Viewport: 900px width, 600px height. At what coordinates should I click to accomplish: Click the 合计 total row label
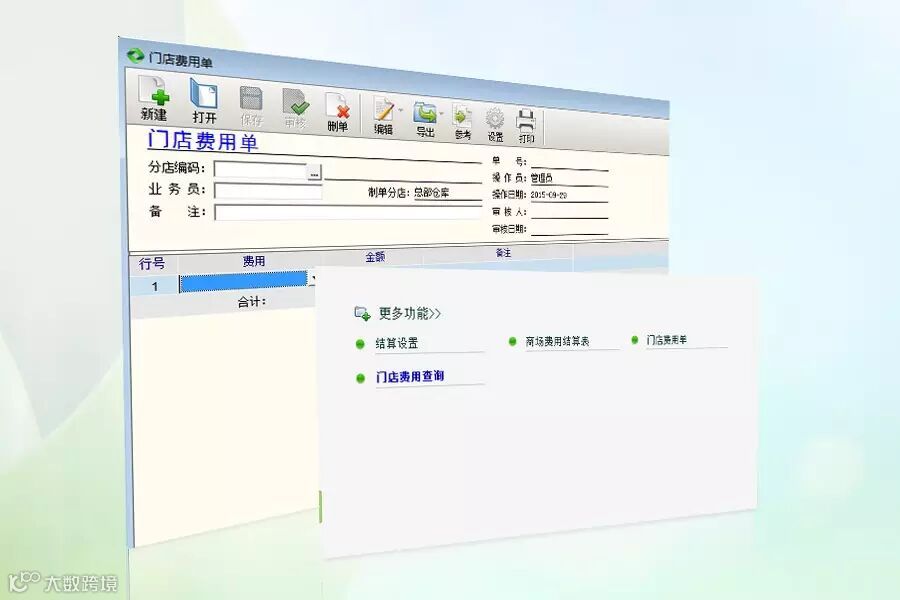pyautogui.click(x=251, y=302)
